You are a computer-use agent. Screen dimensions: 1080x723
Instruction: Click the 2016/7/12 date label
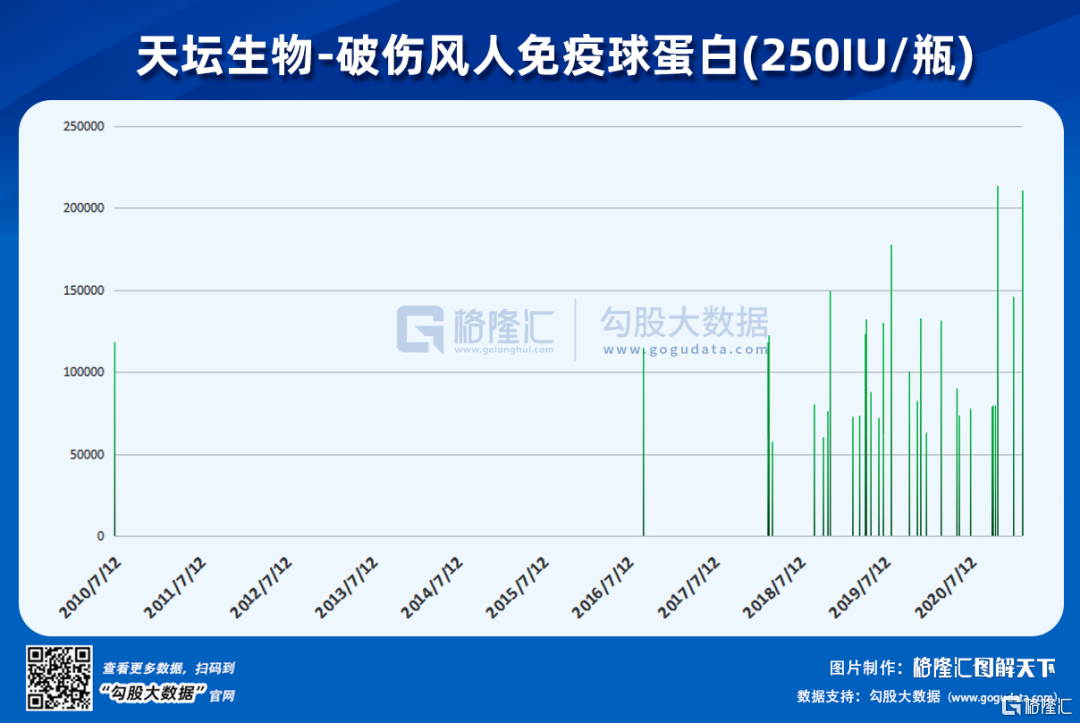pos(603,587)
